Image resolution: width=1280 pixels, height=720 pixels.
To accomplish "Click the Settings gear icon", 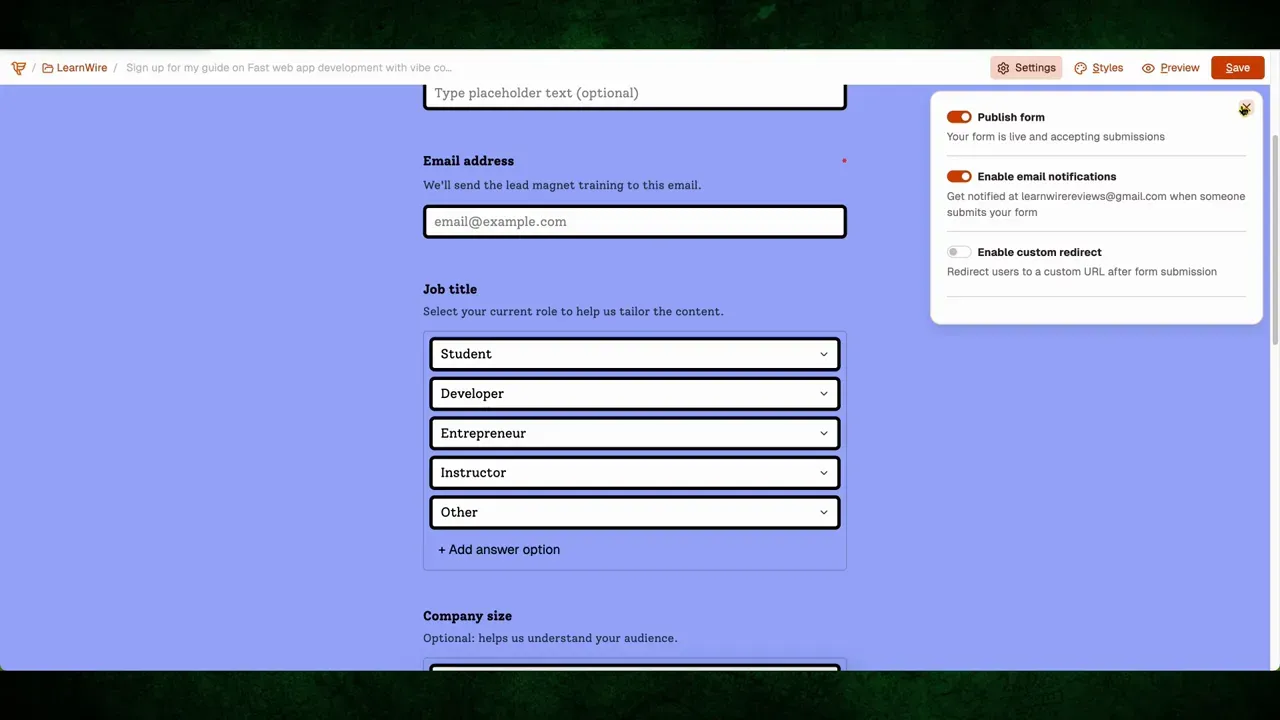I will tap(1004, 67).
